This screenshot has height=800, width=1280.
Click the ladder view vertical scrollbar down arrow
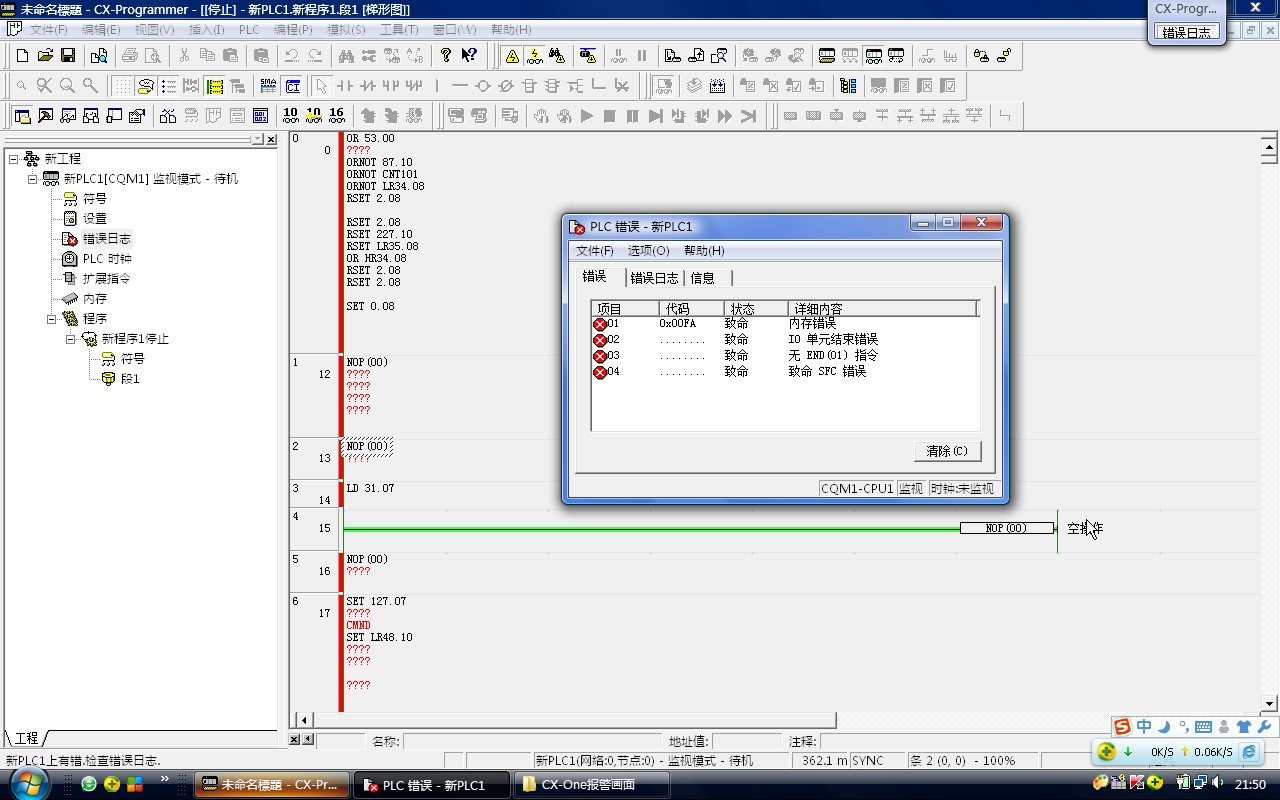tap(1269, 703)
